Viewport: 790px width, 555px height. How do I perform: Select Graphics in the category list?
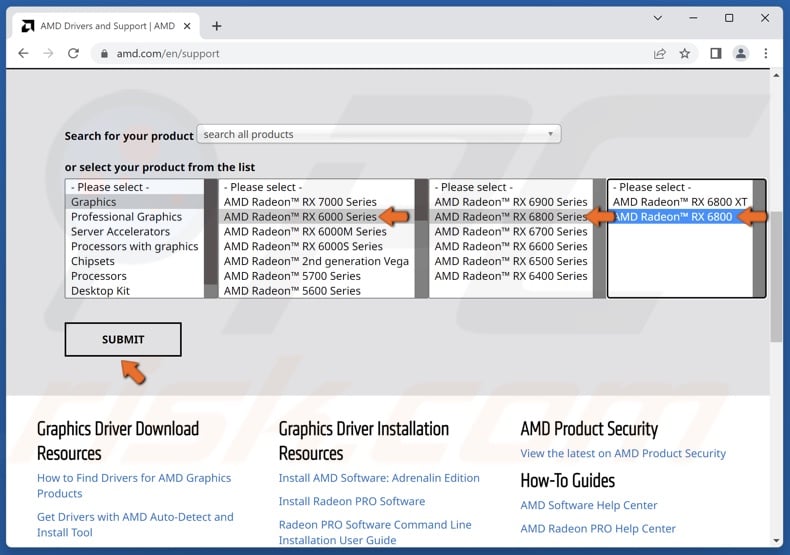135,202
